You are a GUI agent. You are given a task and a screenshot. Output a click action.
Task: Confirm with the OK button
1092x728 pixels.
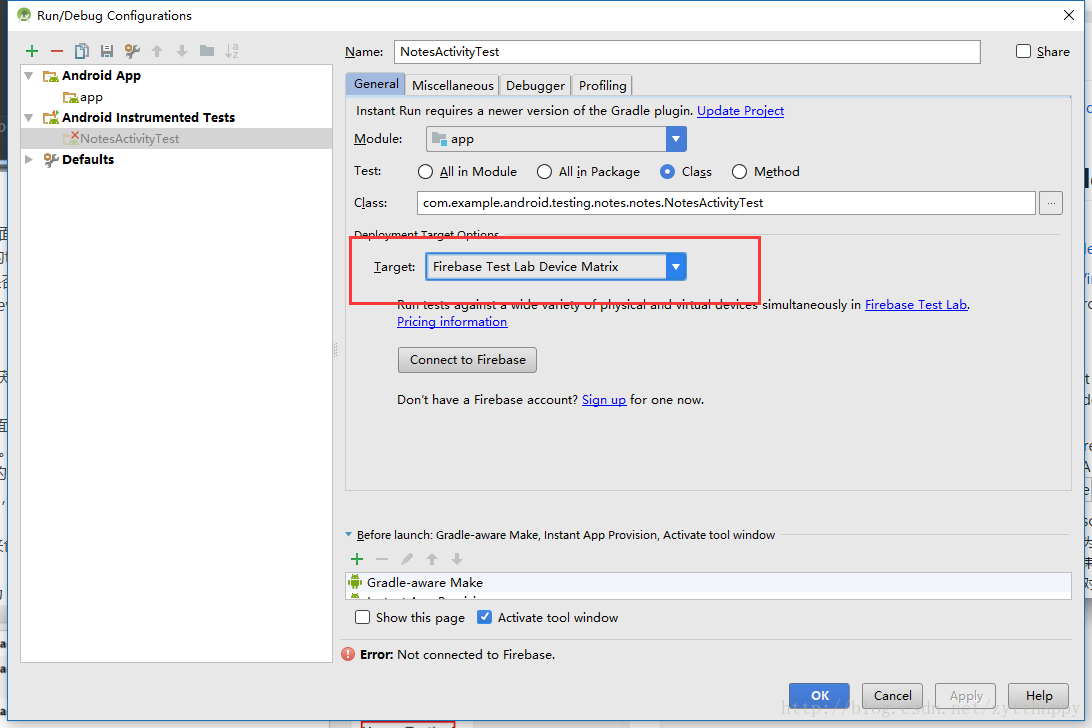click(819, 695)
